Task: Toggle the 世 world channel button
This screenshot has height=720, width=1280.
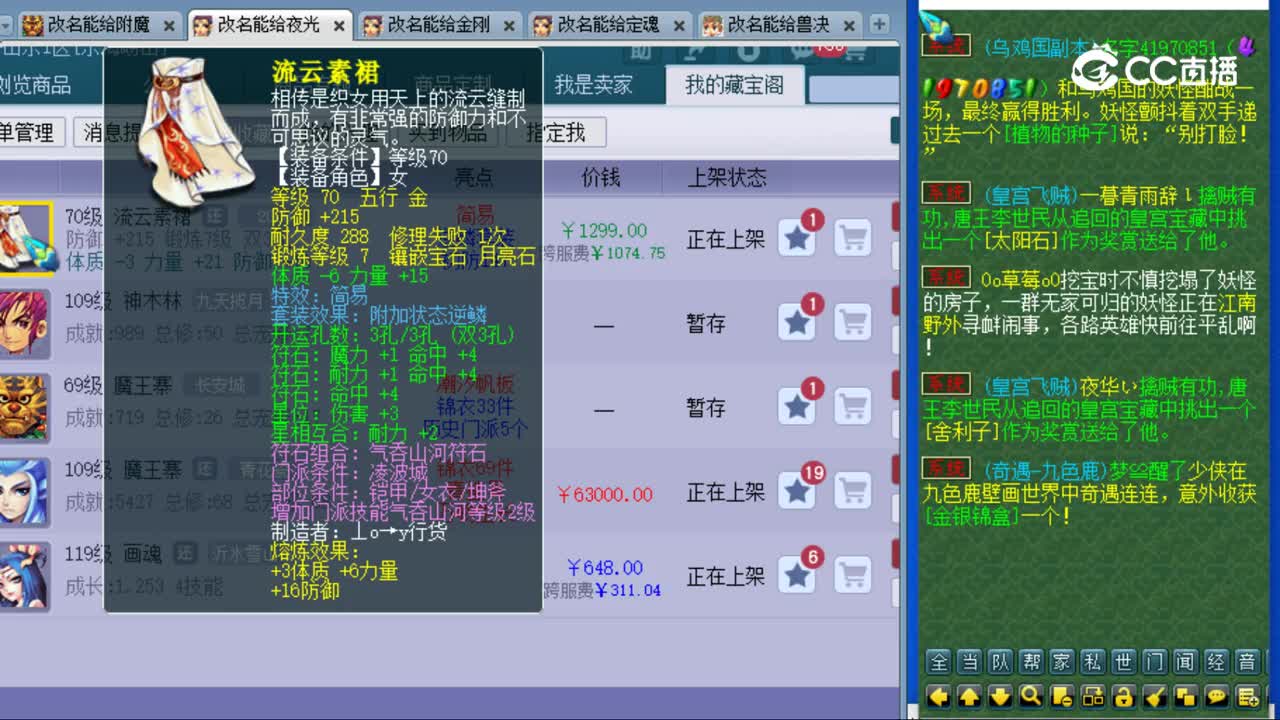Action: coord(1124,662)
